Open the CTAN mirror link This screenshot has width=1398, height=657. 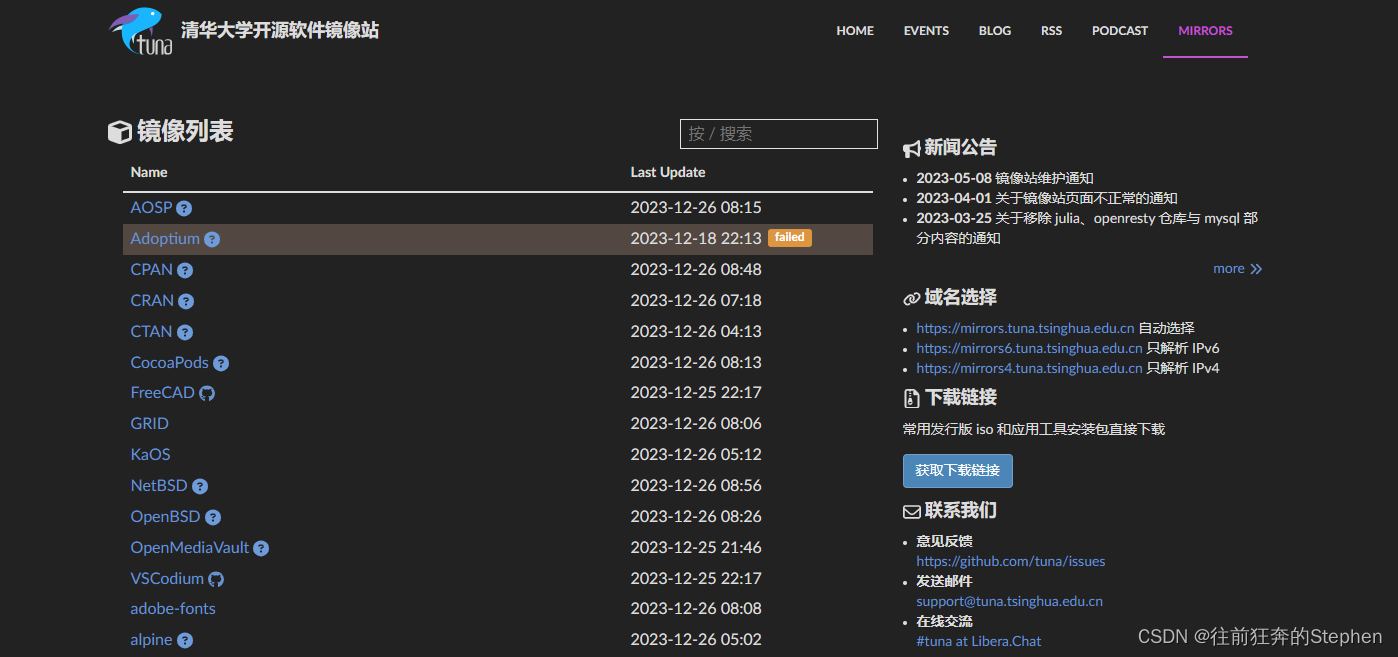152,332
